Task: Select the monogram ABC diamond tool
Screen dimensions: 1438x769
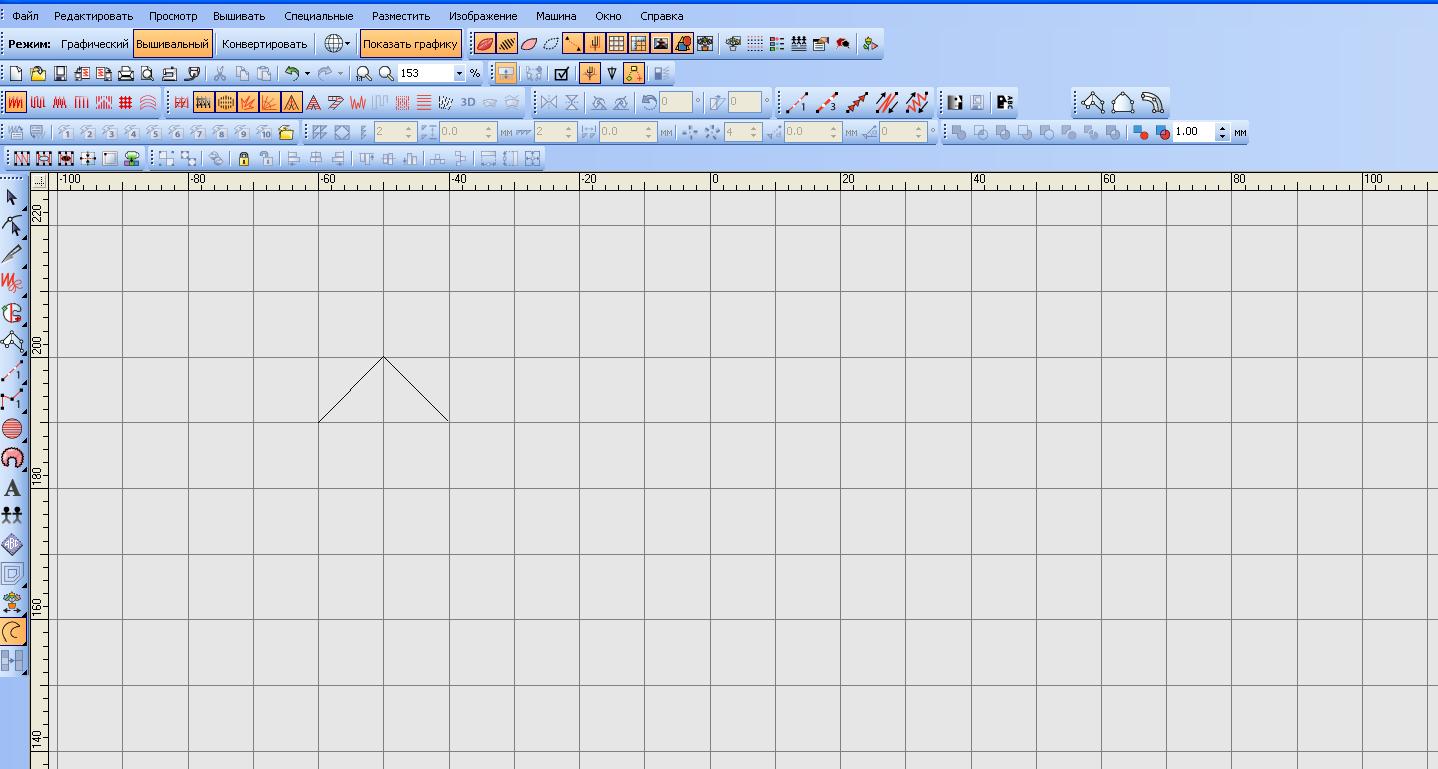Action: click(x=12, y=544)
